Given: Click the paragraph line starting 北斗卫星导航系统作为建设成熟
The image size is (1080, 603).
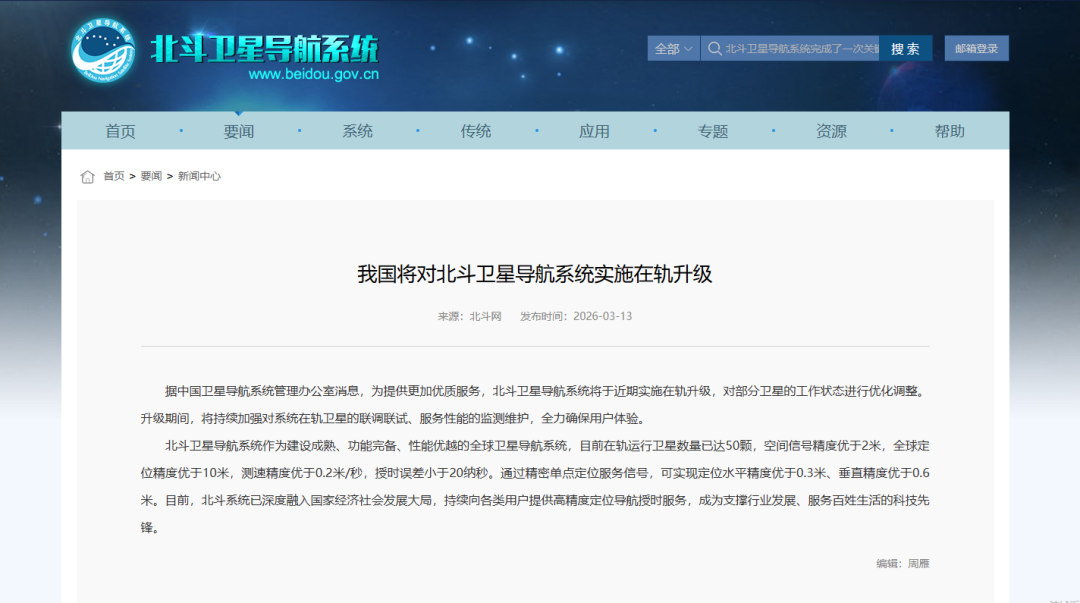Looking at the screenshot, I should (547, 446).
